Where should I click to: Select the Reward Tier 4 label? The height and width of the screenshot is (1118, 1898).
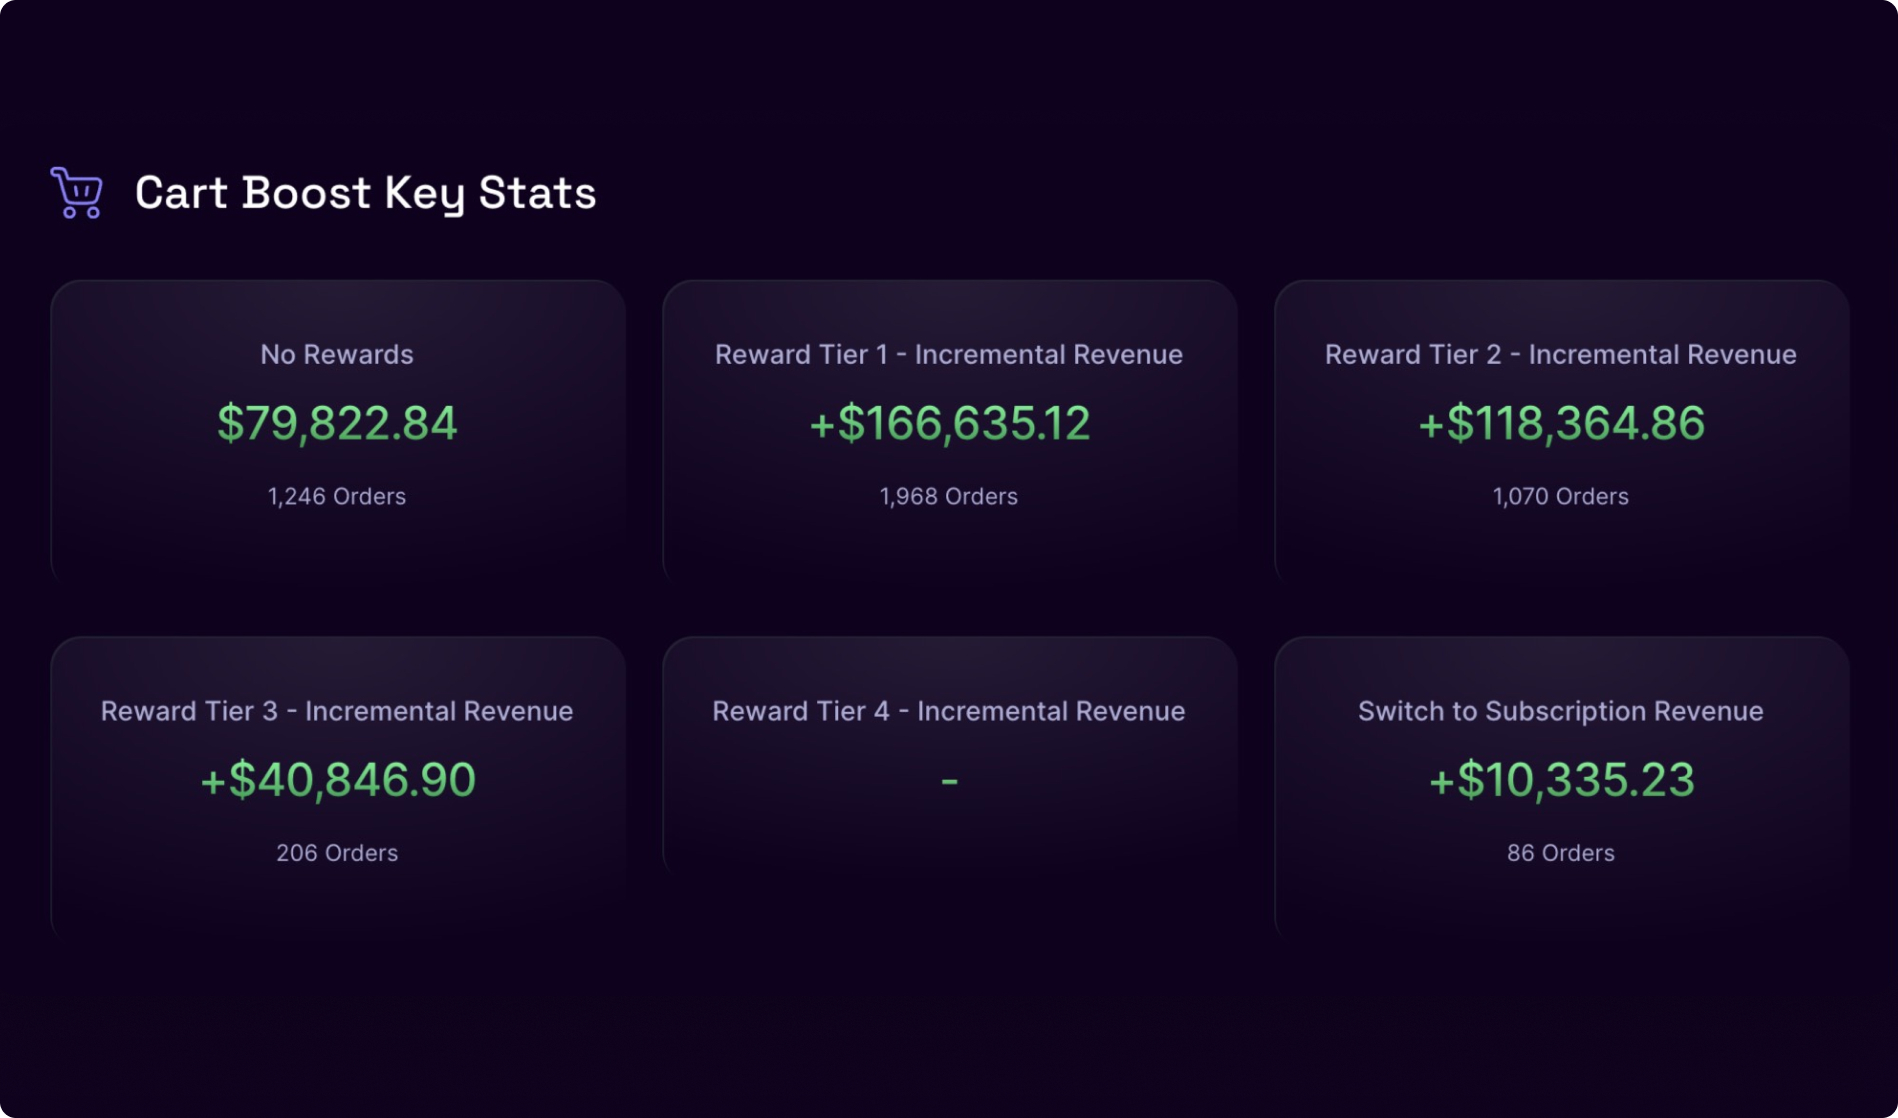point(948,711)
